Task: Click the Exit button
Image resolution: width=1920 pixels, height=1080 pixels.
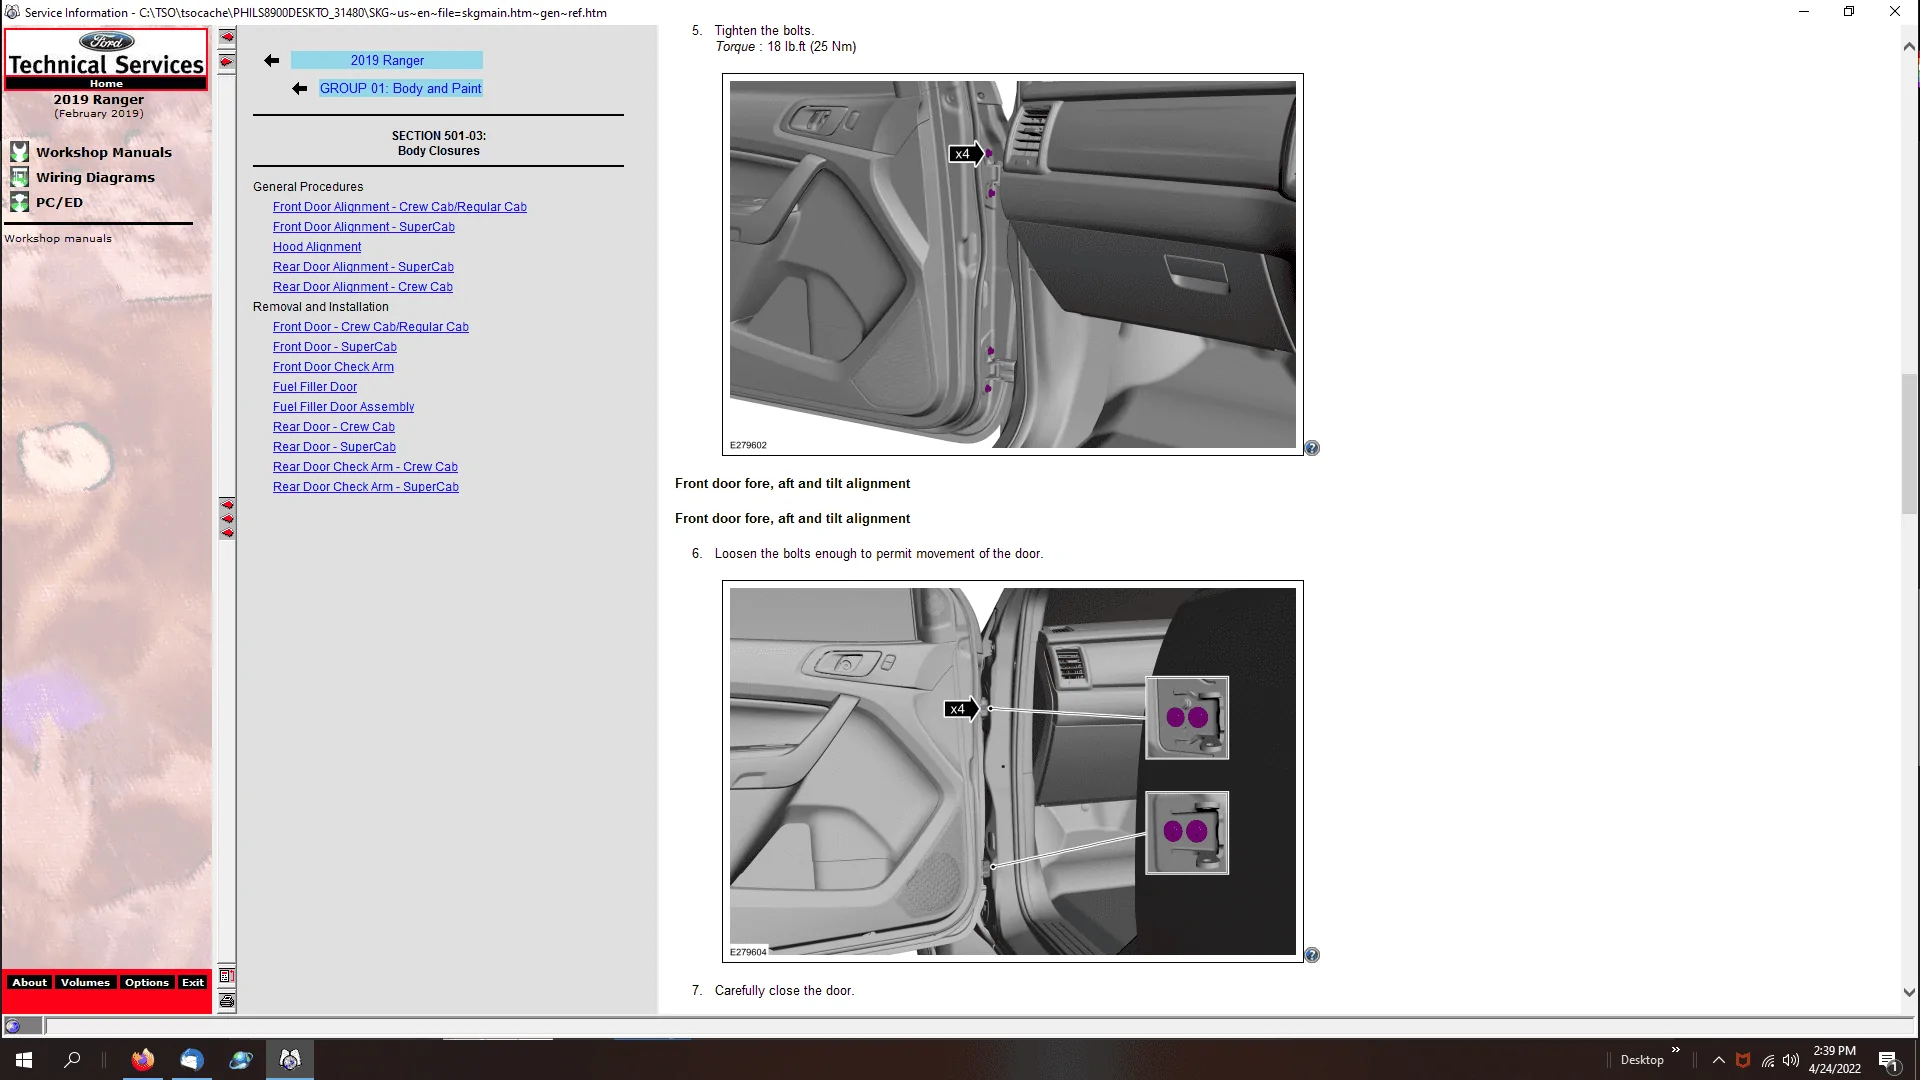Action: point(193,983)
